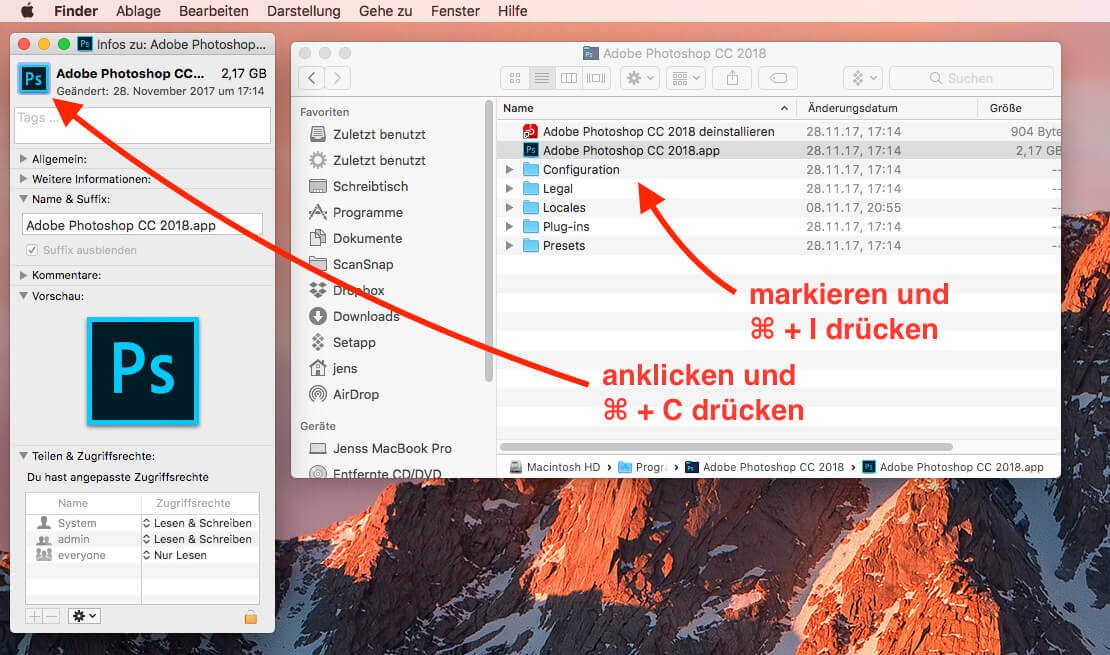Click the name field Adobe Photoshop CC 2018.app
This screenshot has height=655, width=1110.
click(142, 225)
